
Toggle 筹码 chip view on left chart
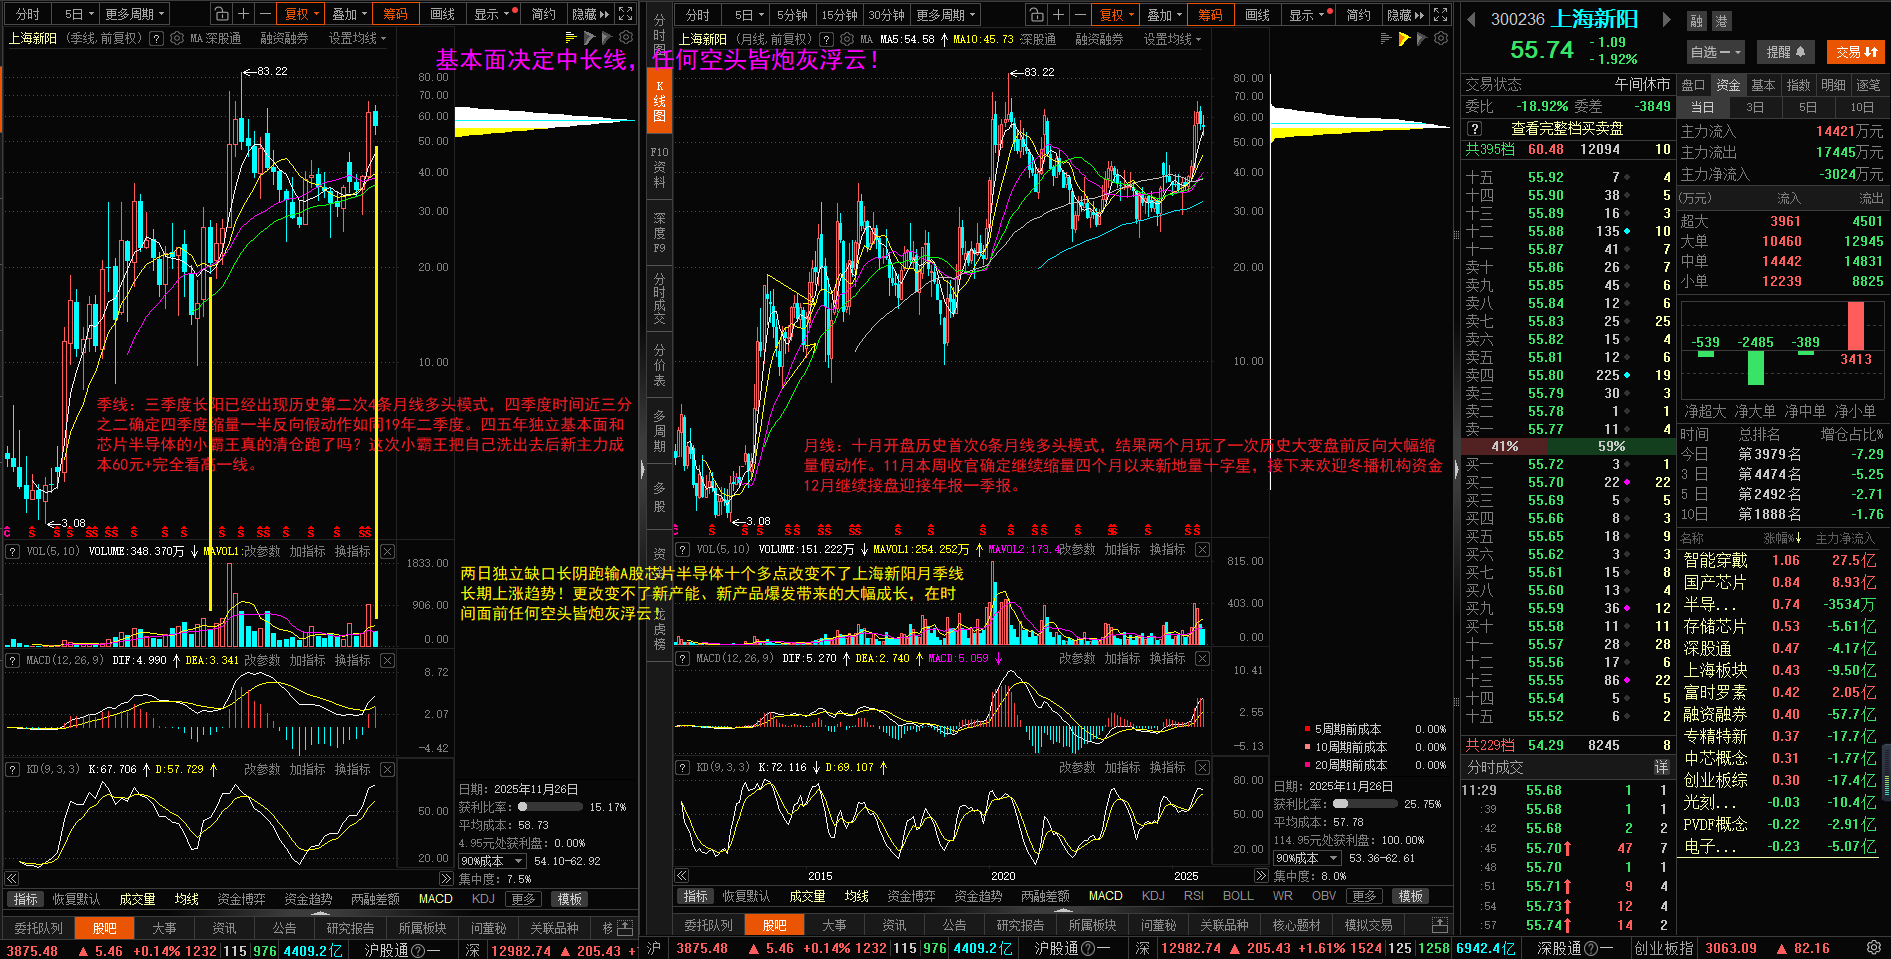pyautogui.click(x=396, y=14)
